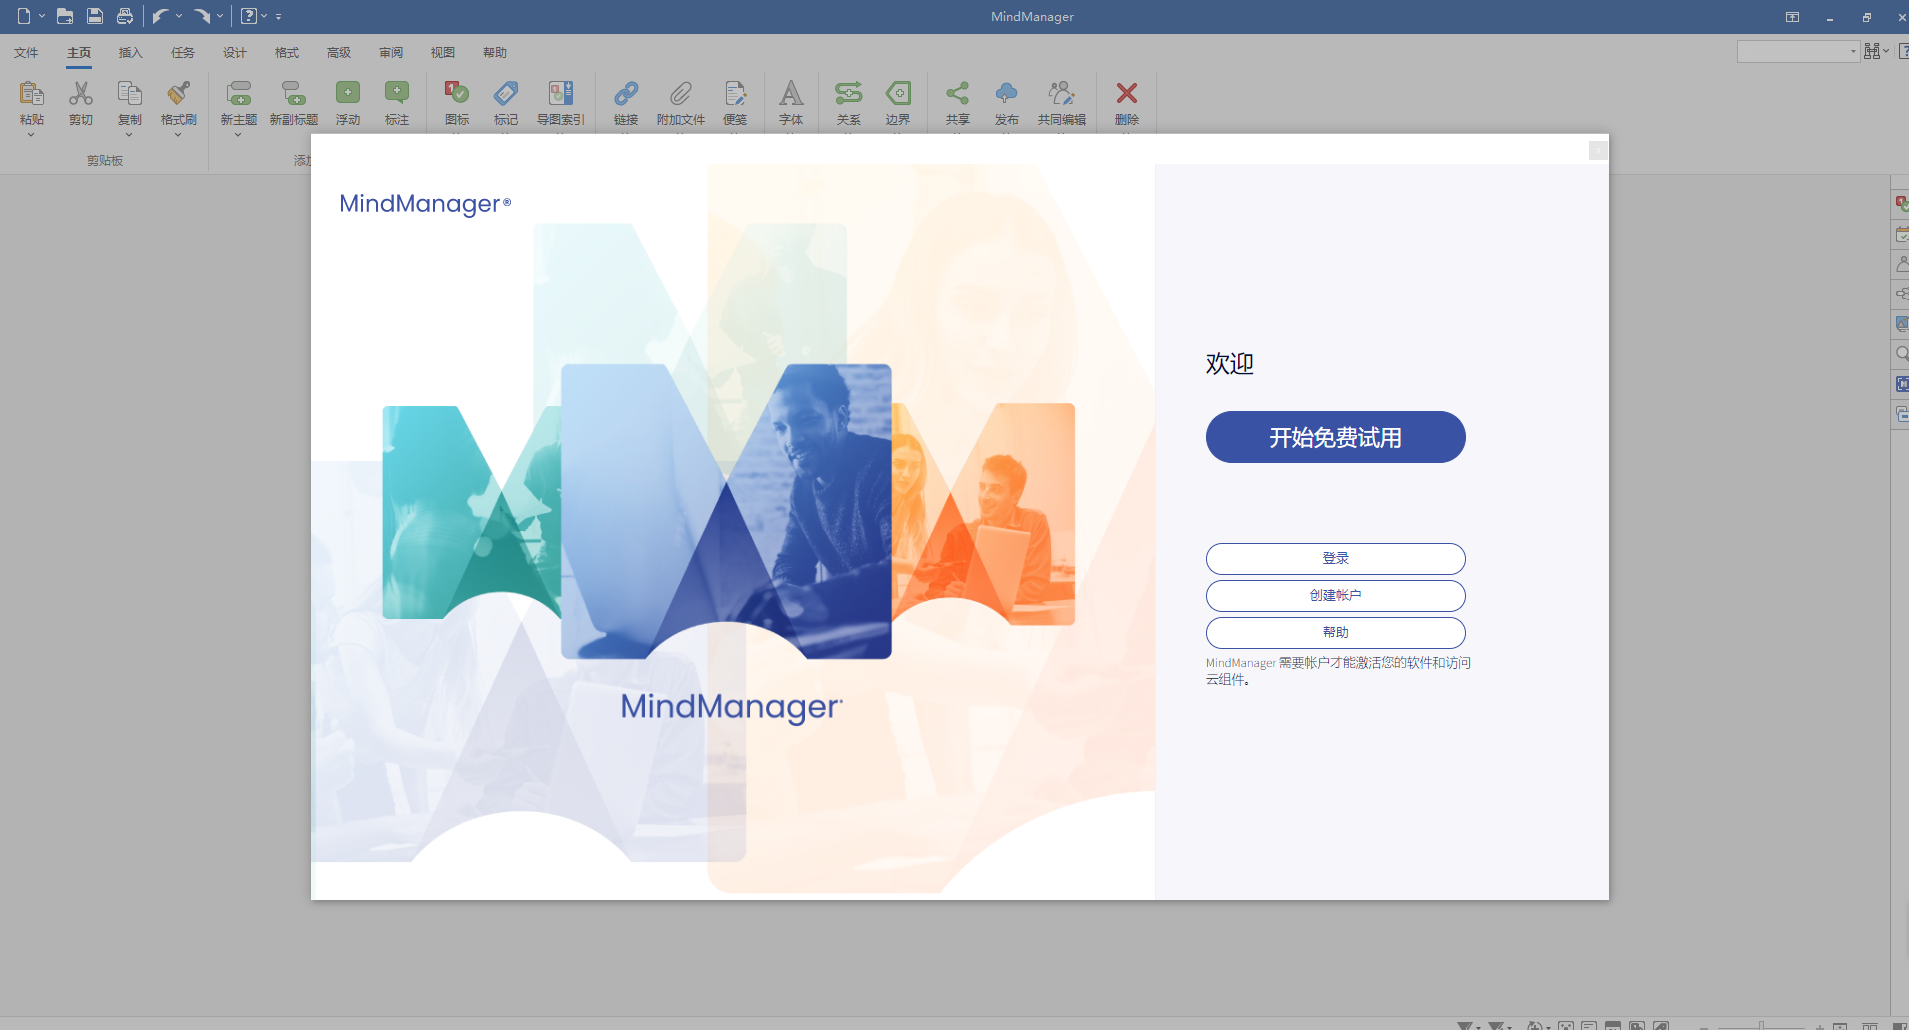
Task: Click the 登录 (Login) button
Action: click(1335, 558)
